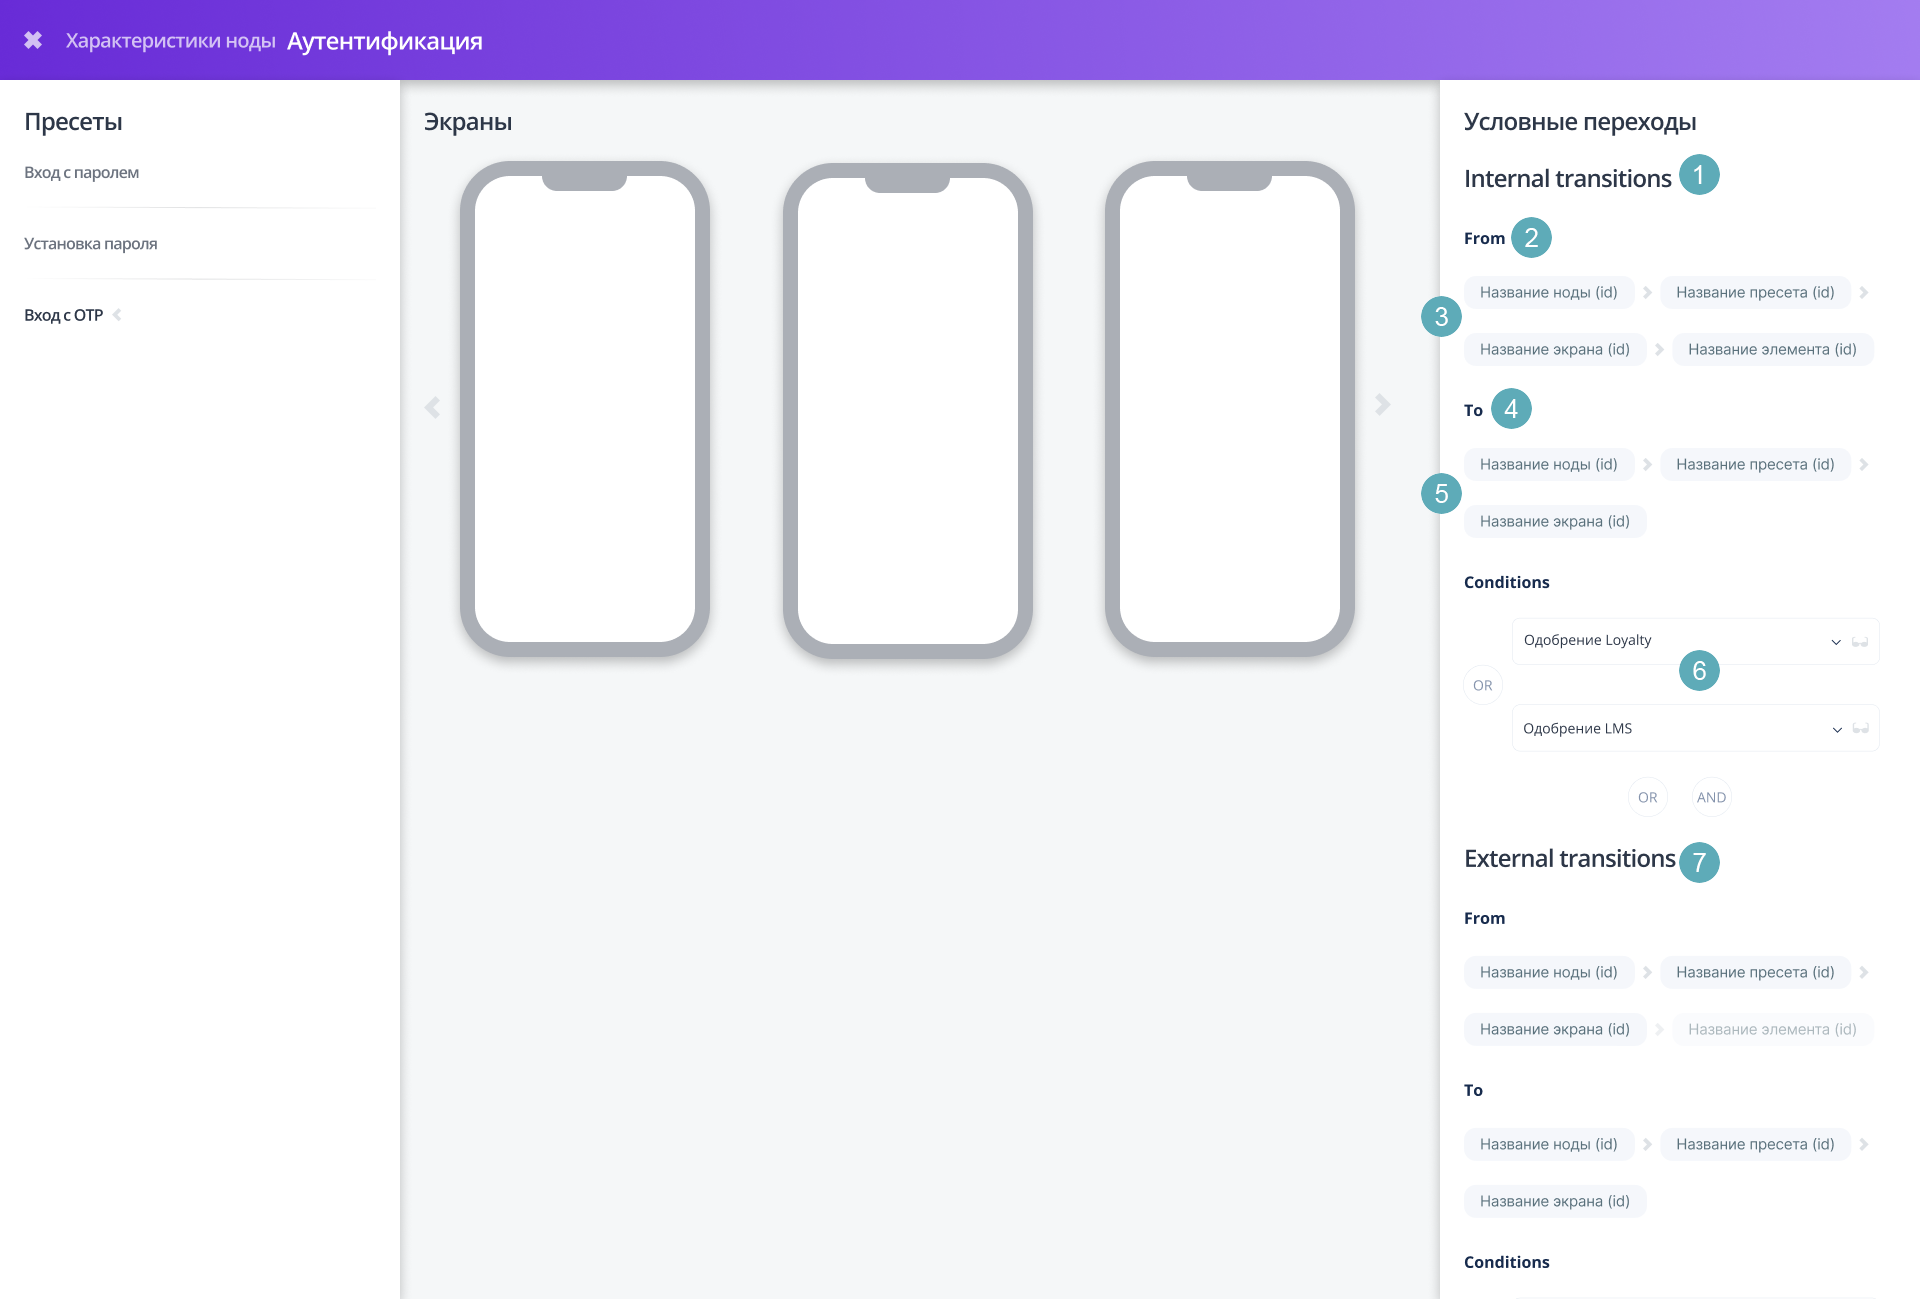Click faded Название элемента (id) in External From
The image size is (1920, 1299).
1773,1030
